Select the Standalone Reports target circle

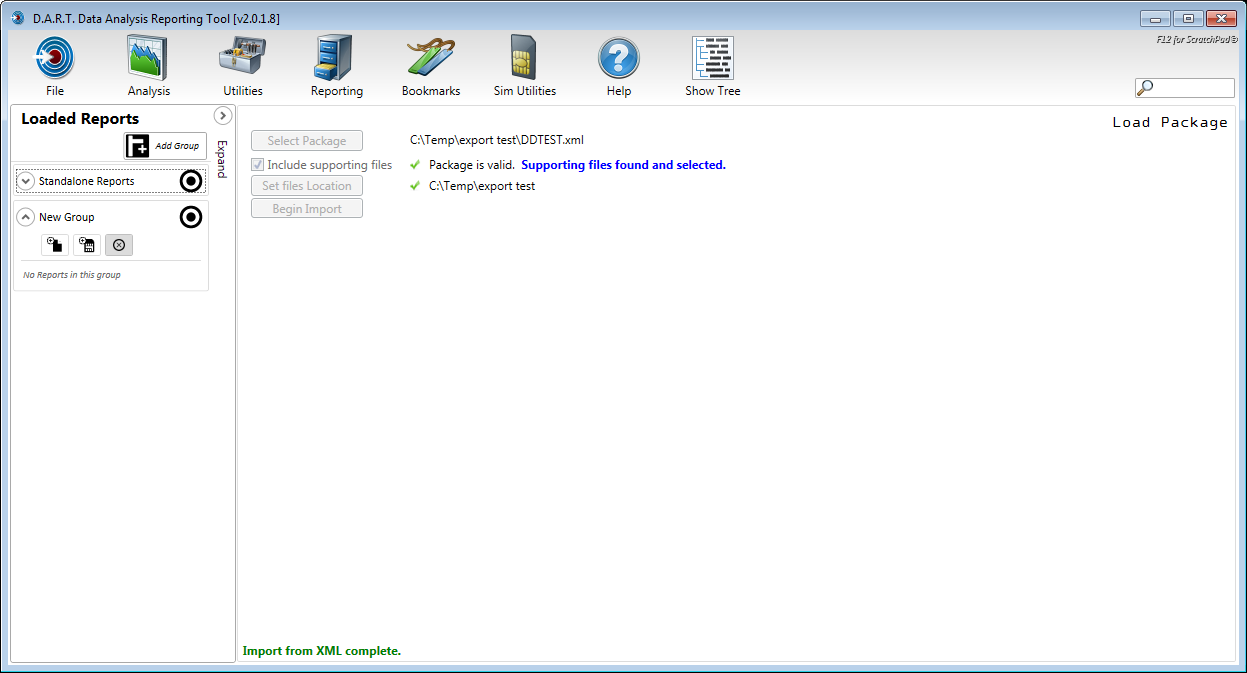coord(191,181)
